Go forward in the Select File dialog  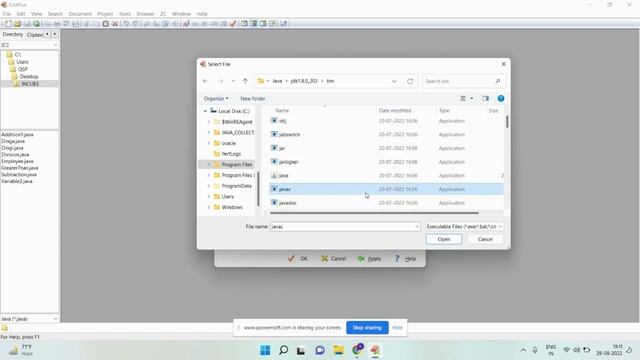click(x=220, y=81)
